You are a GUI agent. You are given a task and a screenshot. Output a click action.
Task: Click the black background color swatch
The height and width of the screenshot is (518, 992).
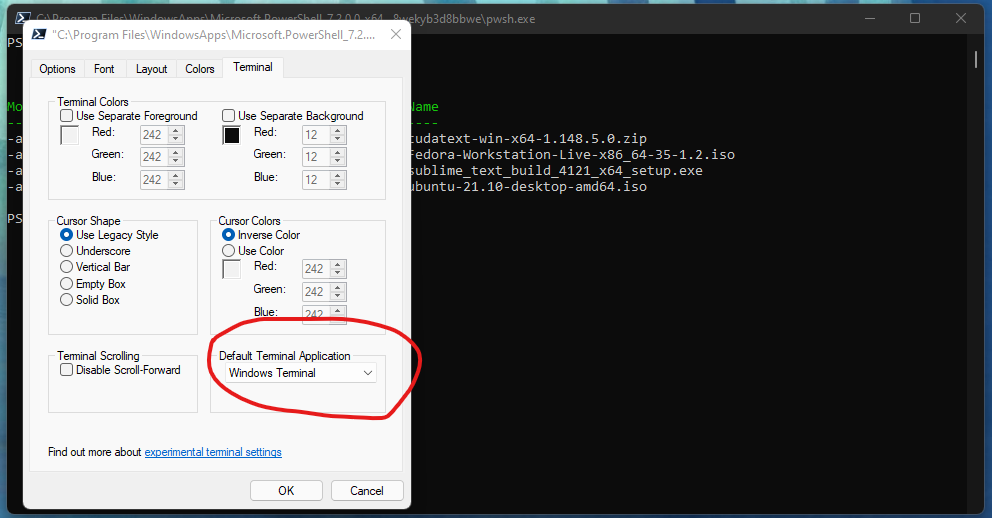click(x=232, y=135)
